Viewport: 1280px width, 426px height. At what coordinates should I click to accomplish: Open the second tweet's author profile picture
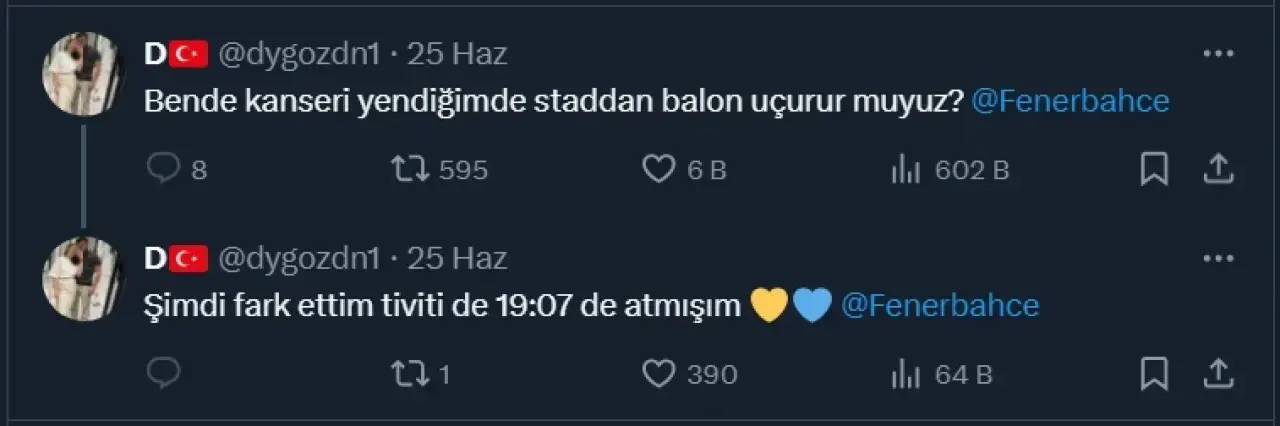pos(82,278)
